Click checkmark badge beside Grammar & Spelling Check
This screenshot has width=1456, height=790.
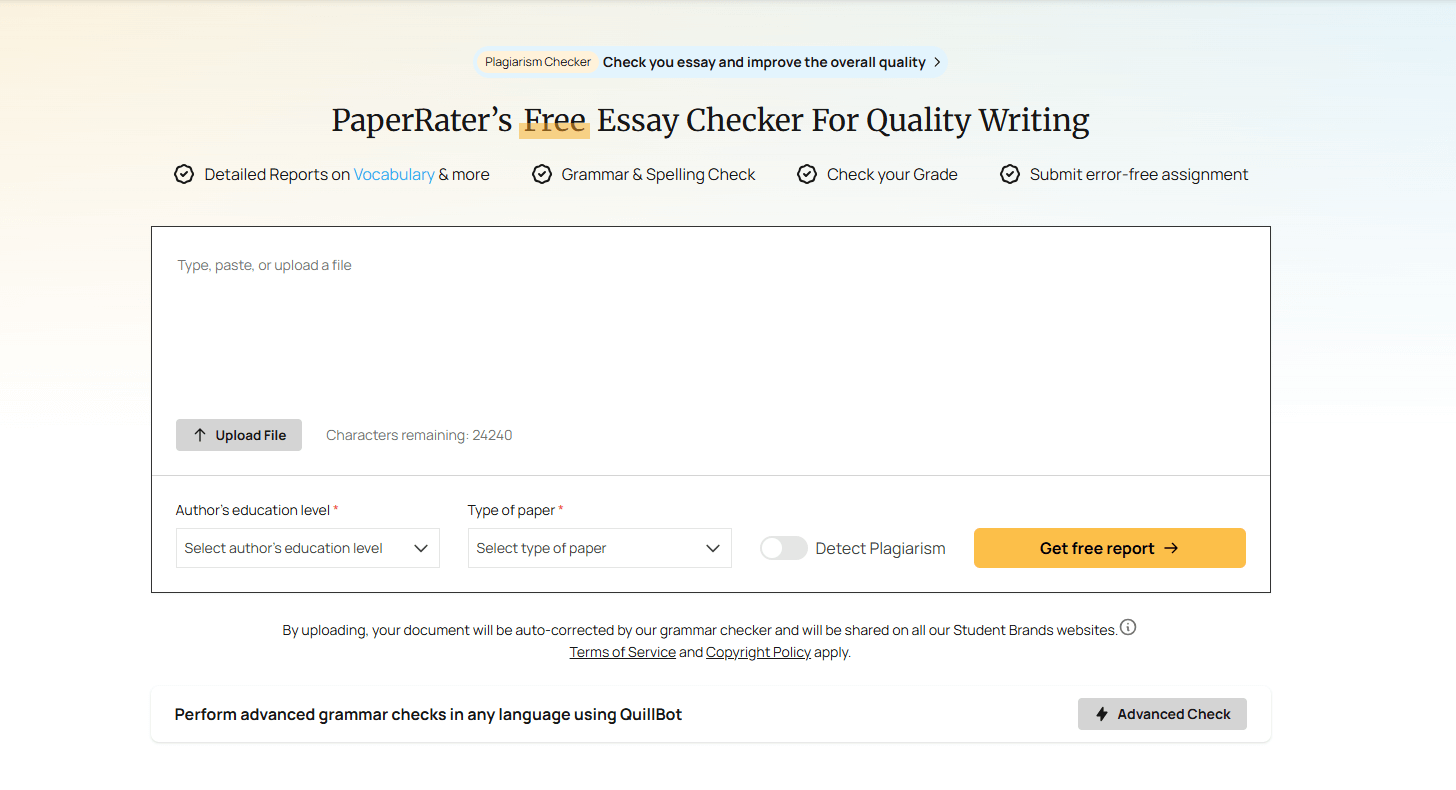coord(541,175)
